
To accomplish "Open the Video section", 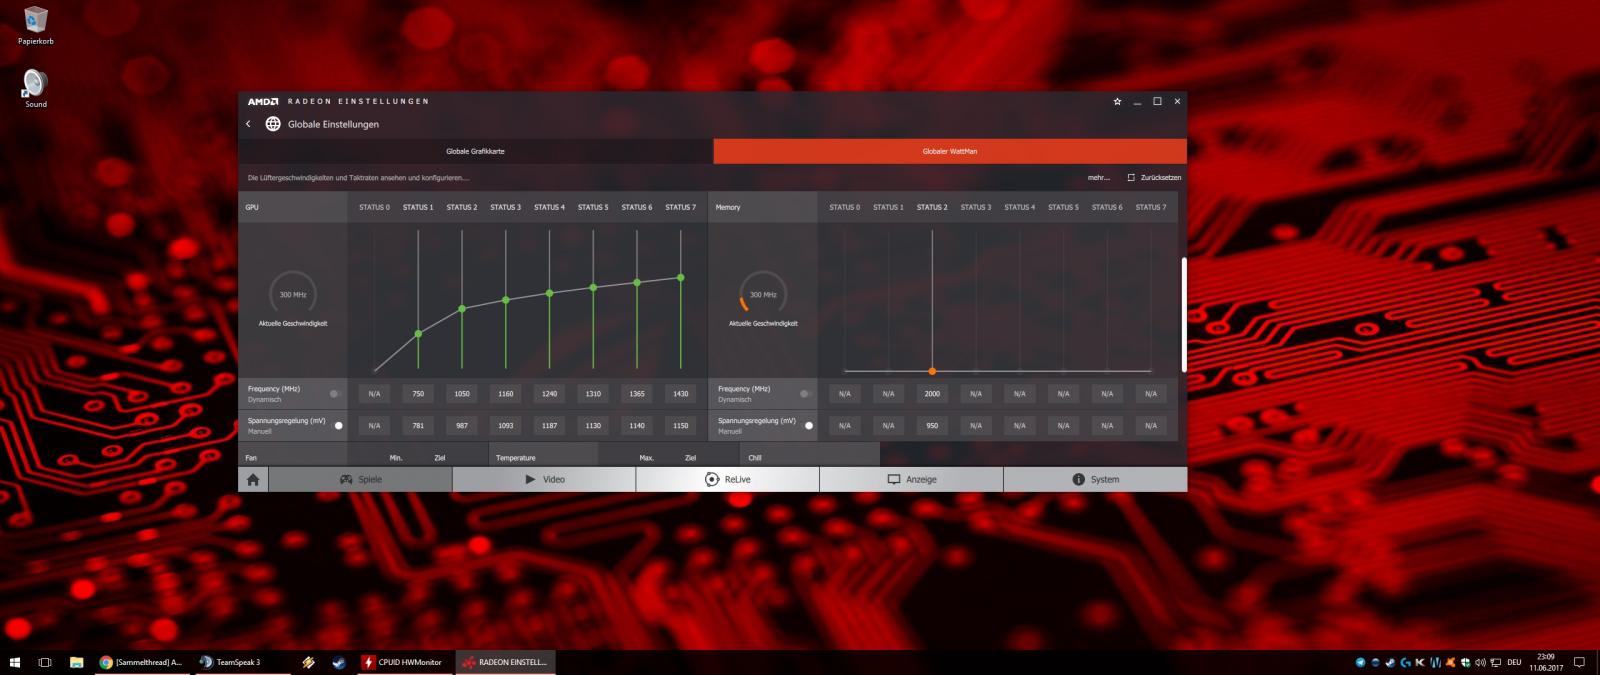I will [544, 479].
